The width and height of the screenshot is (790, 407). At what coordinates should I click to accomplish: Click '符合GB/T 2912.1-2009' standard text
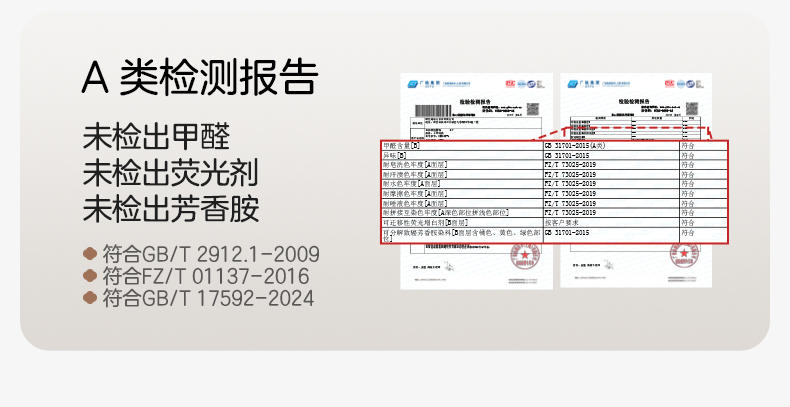pyautogui.click(x=211, y=254)
